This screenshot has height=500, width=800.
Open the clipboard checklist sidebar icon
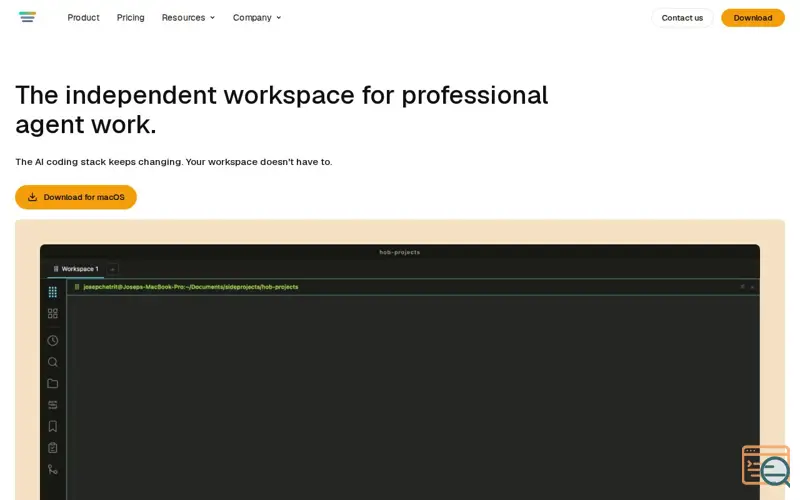53,448
